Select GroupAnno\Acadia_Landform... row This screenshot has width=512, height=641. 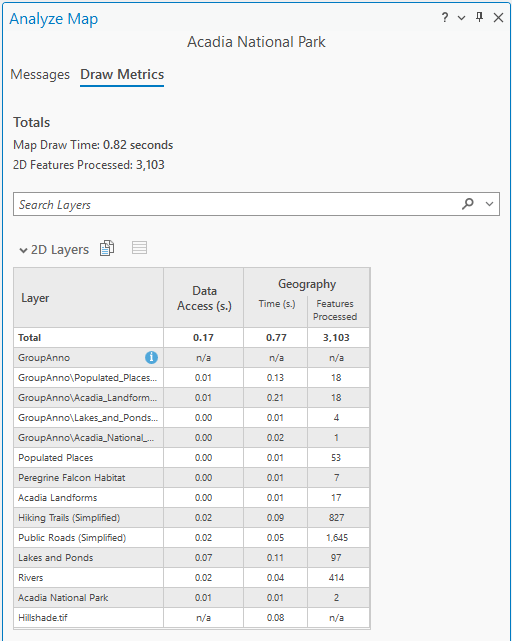(x=192, y=398)
